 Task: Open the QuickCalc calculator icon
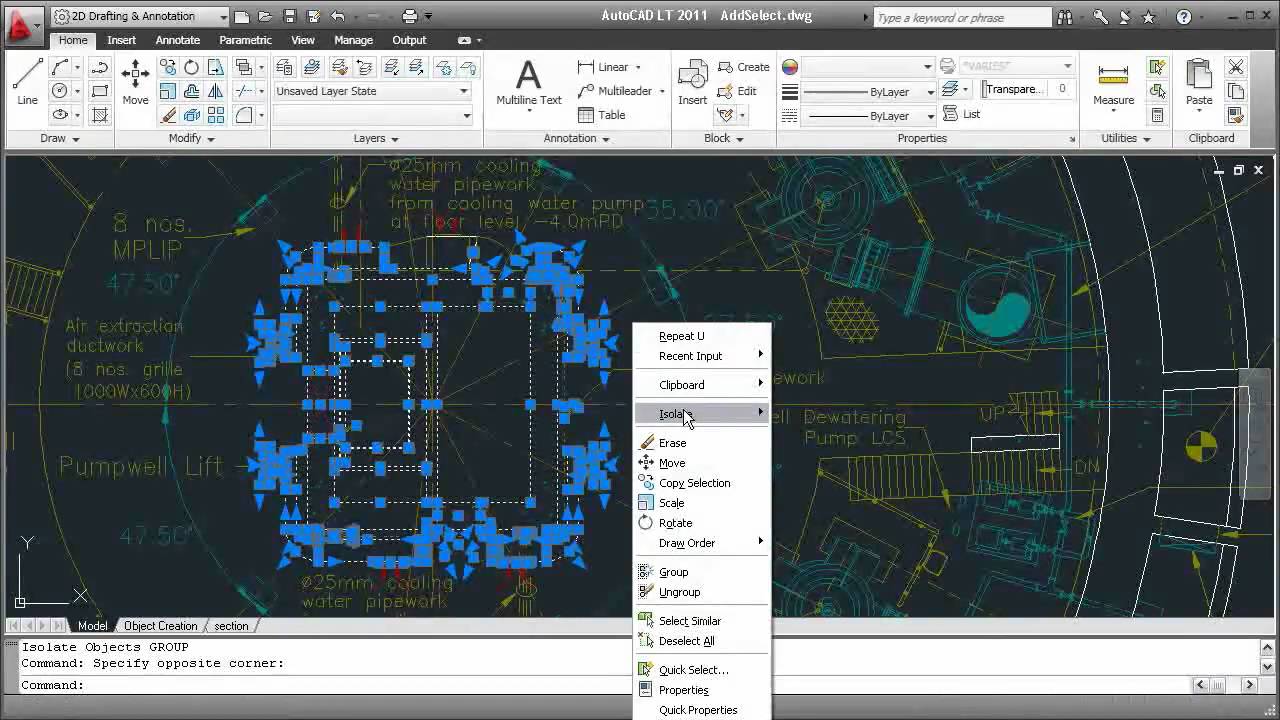pyautogui.click(x=1157, y=115)
